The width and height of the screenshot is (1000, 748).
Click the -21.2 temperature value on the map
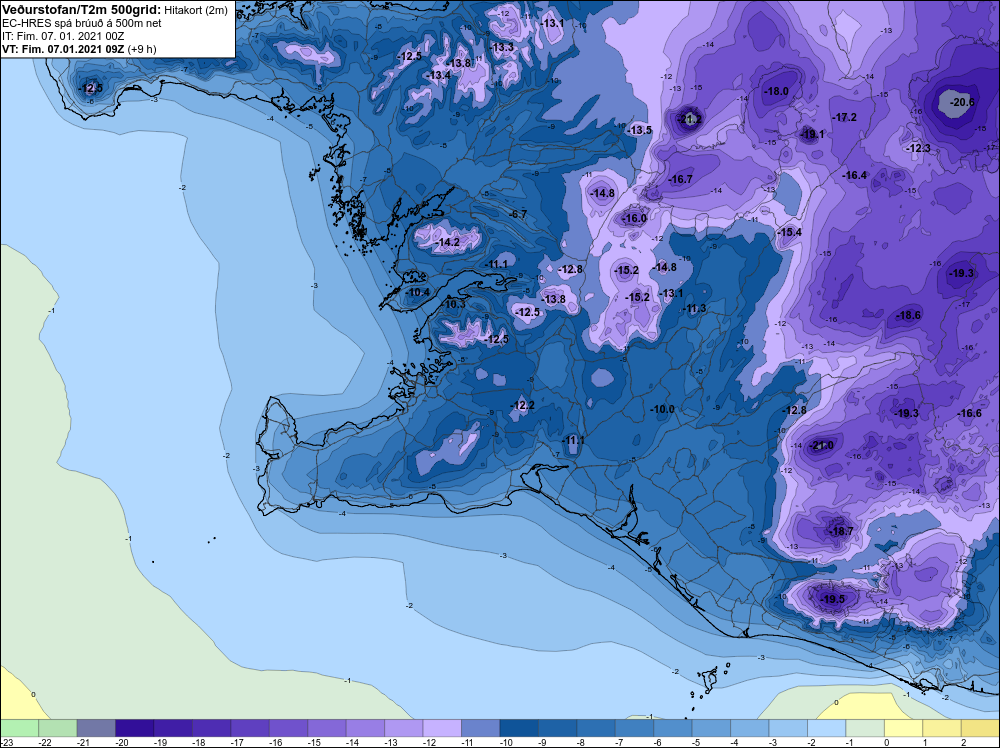(x=689, y=119)
